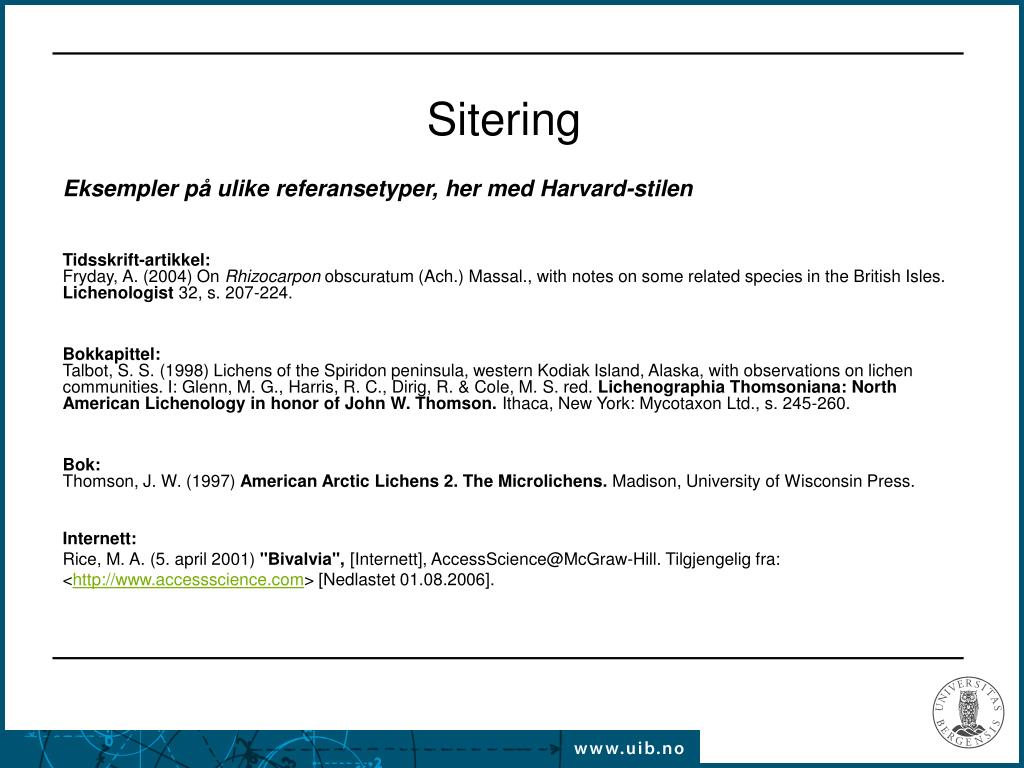Open the accessscience.com hyperlink
This screenshot has width=1024, height=768.
[188, 580]
